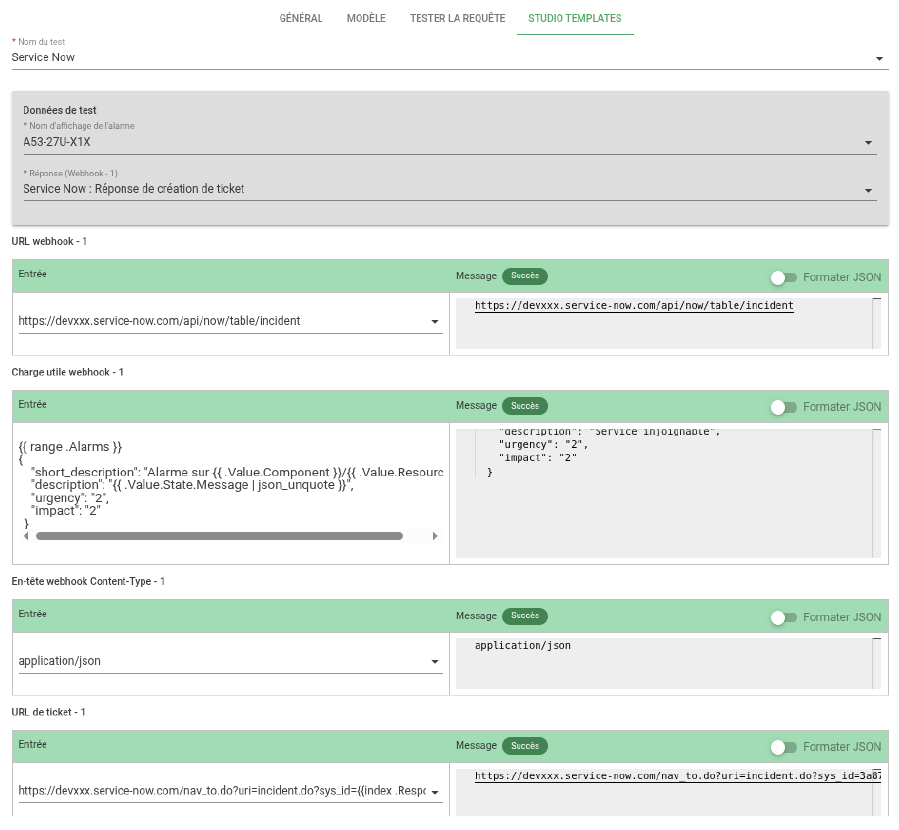Select the Studio Templates tab
The image size is (899, 830).
(575, 18)
